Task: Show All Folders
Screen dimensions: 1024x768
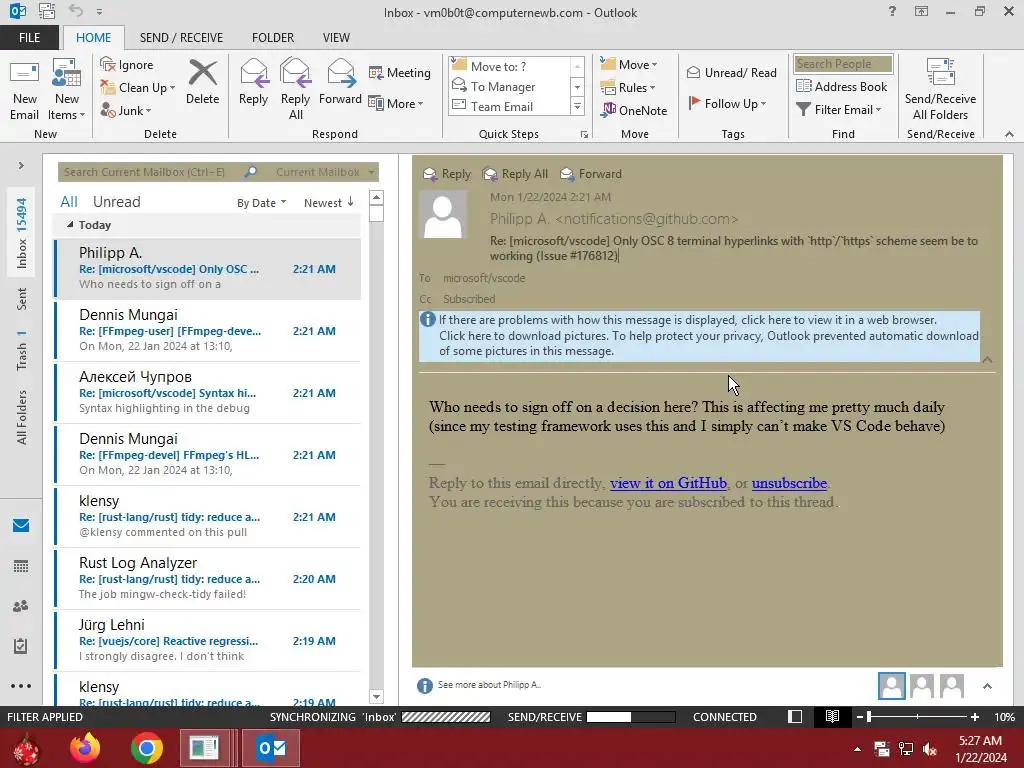Action: coord(22,418)
